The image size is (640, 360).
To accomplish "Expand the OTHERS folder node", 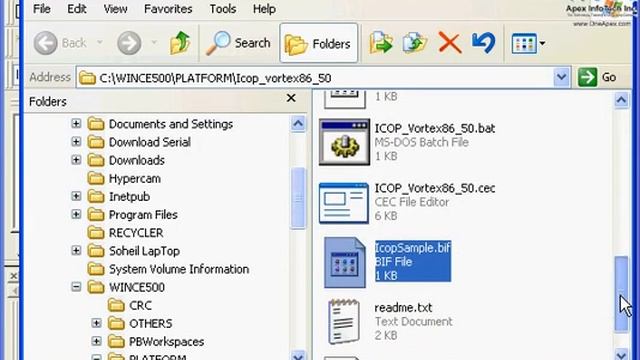I will tap(96, 323).
